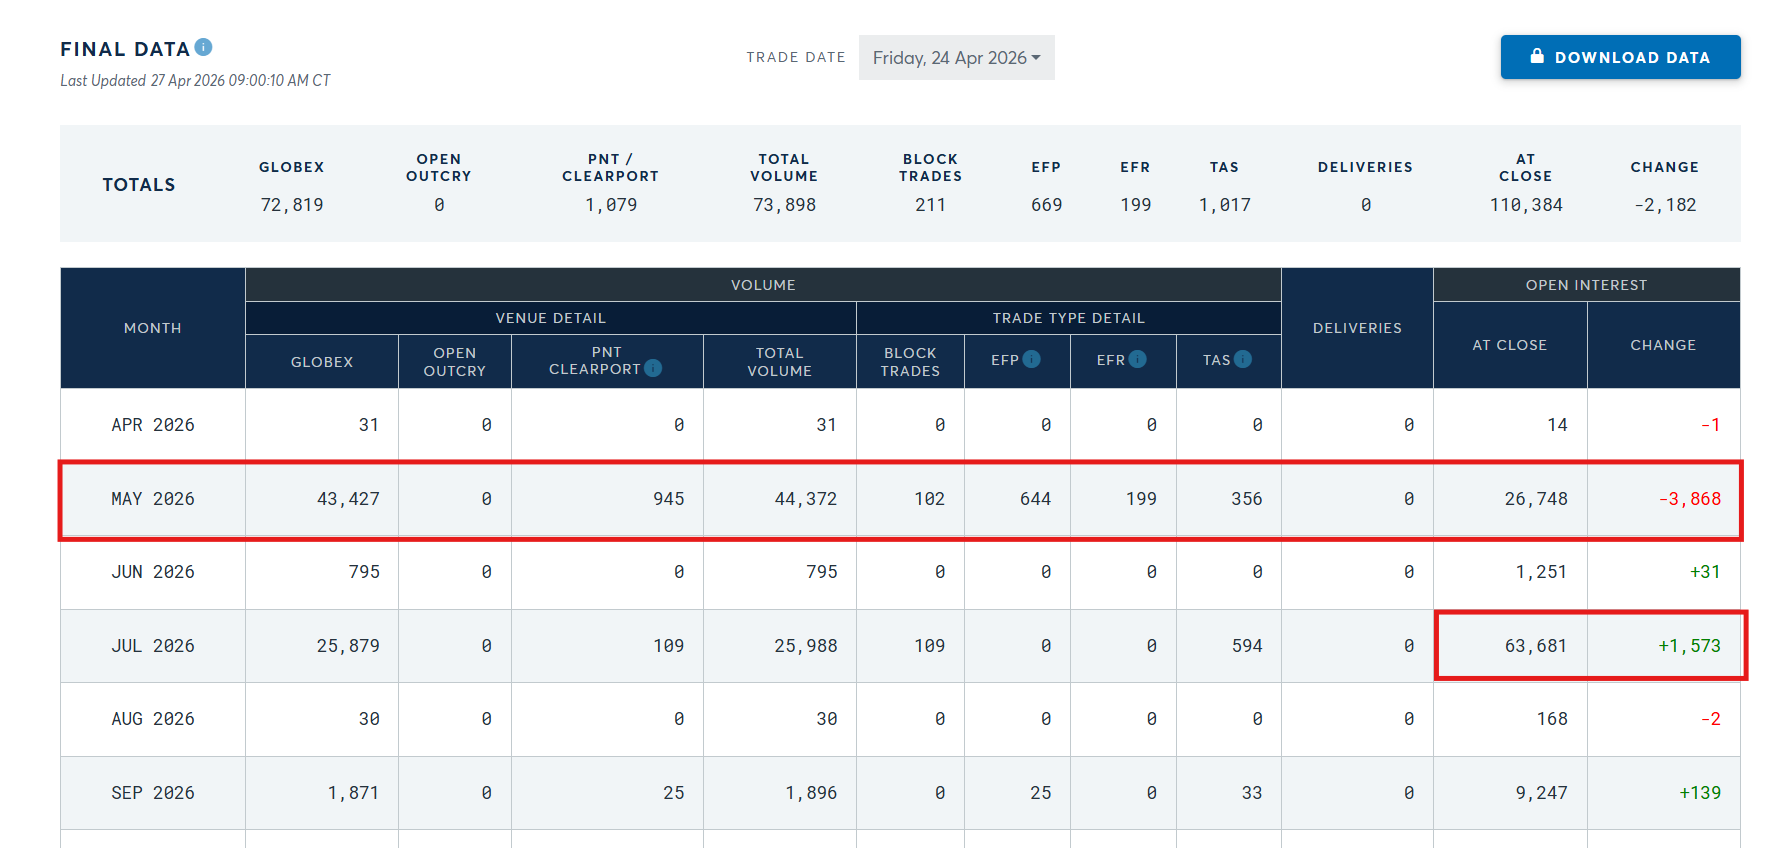Click the Block Trades table column header
The image size is (1772, 848).
(x=910, y=362)
